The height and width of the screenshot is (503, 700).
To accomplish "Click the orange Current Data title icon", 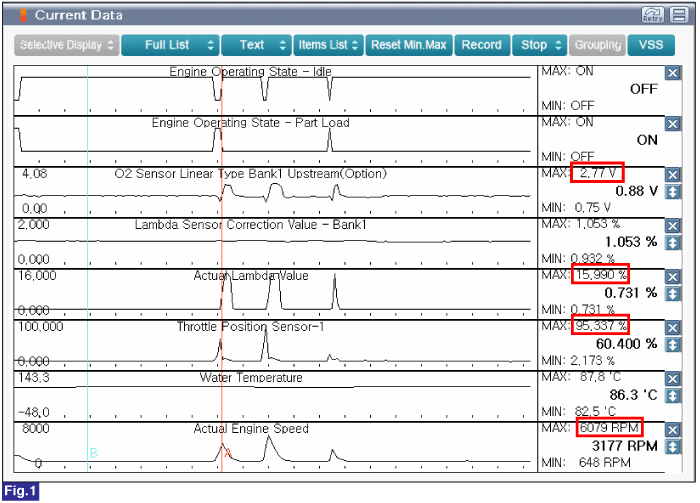I will coord(23,15).
